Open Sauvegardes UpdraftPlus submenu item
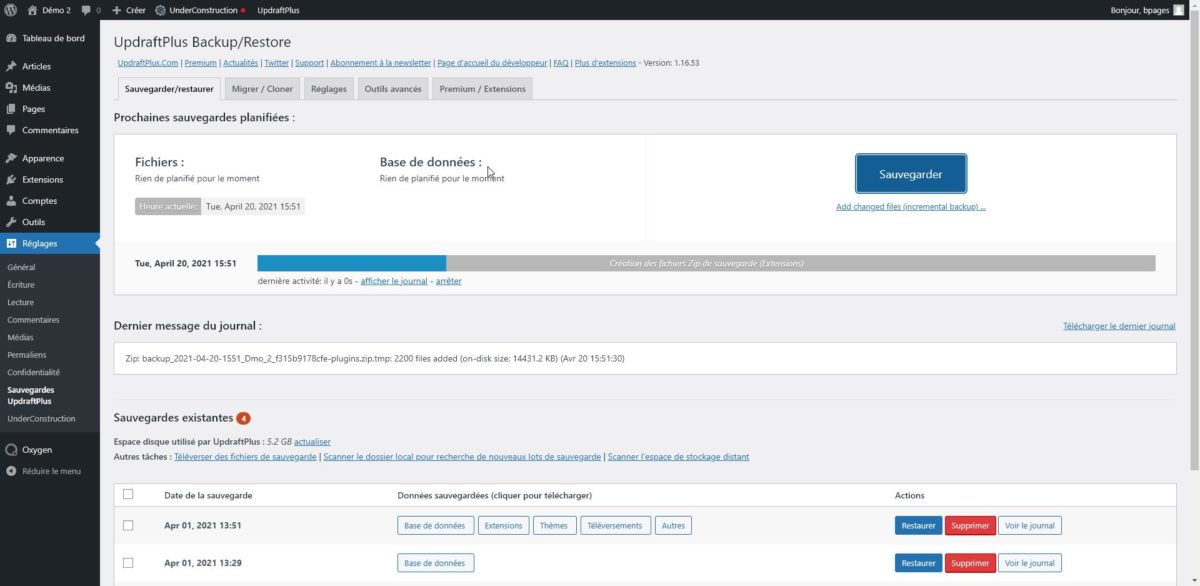1200x586 pixels. point(31,395)
